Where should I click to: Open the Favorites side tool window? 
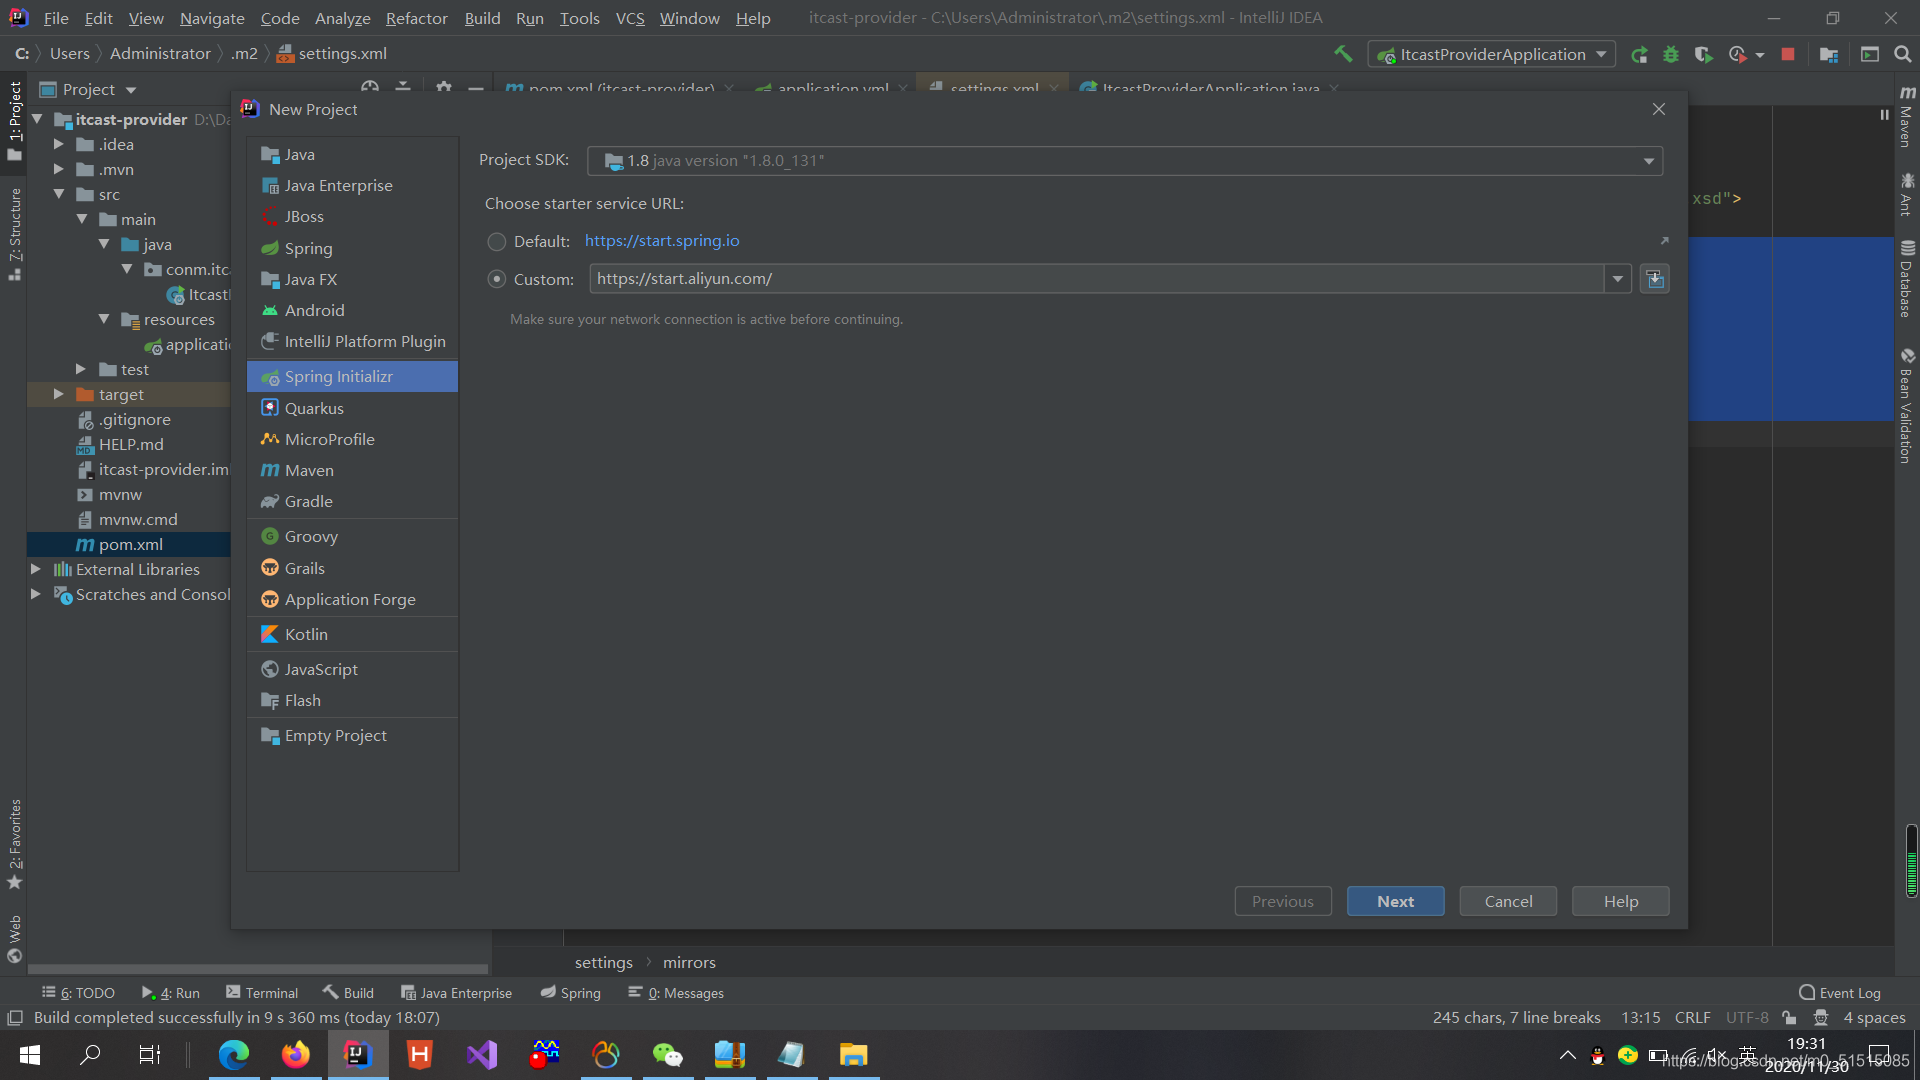pos(15,844)
